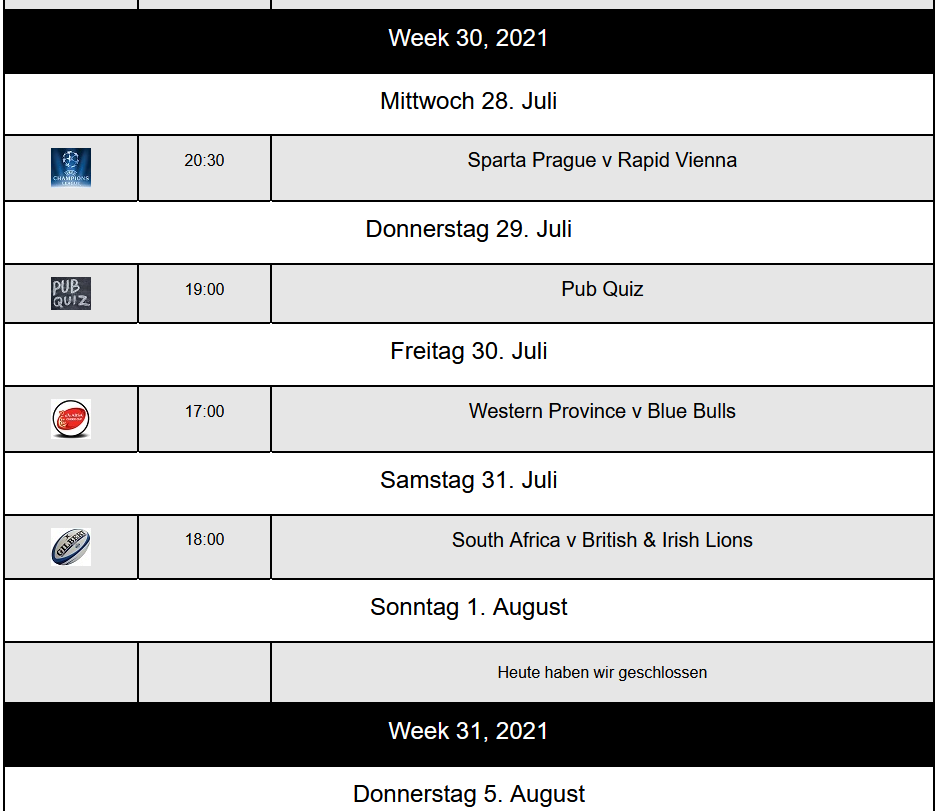938x811 pixels.
Task: Open South Africa v British & Irish Lions
Action: (602, 540)
